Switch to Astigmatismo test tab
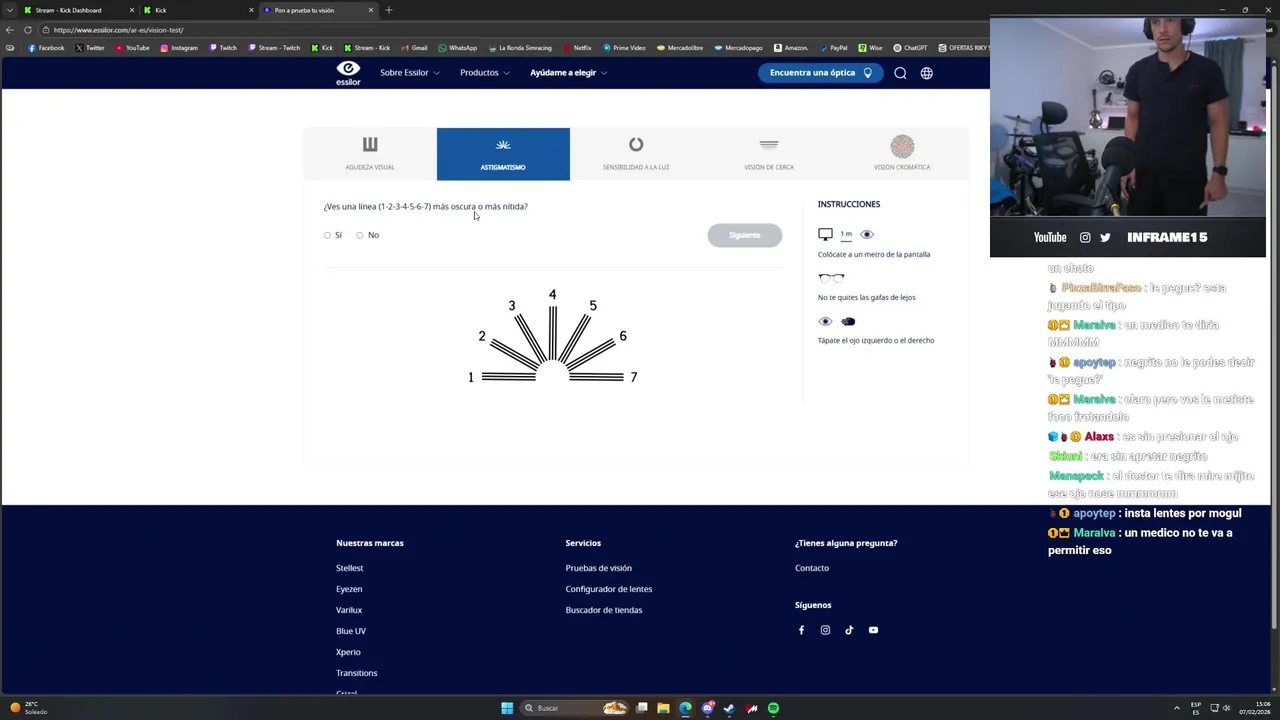 [503, 154]
